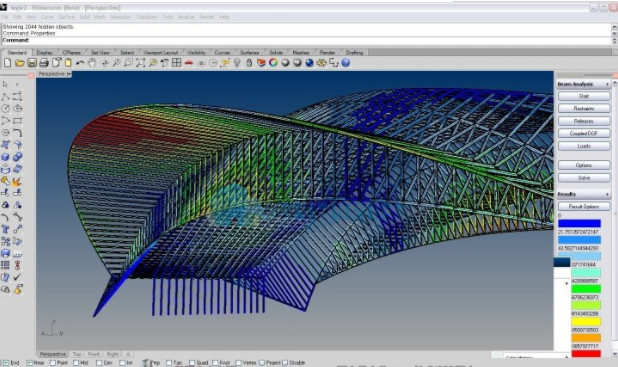
Task: Click the New file icon in toolbar
Action: coord(7,63)
